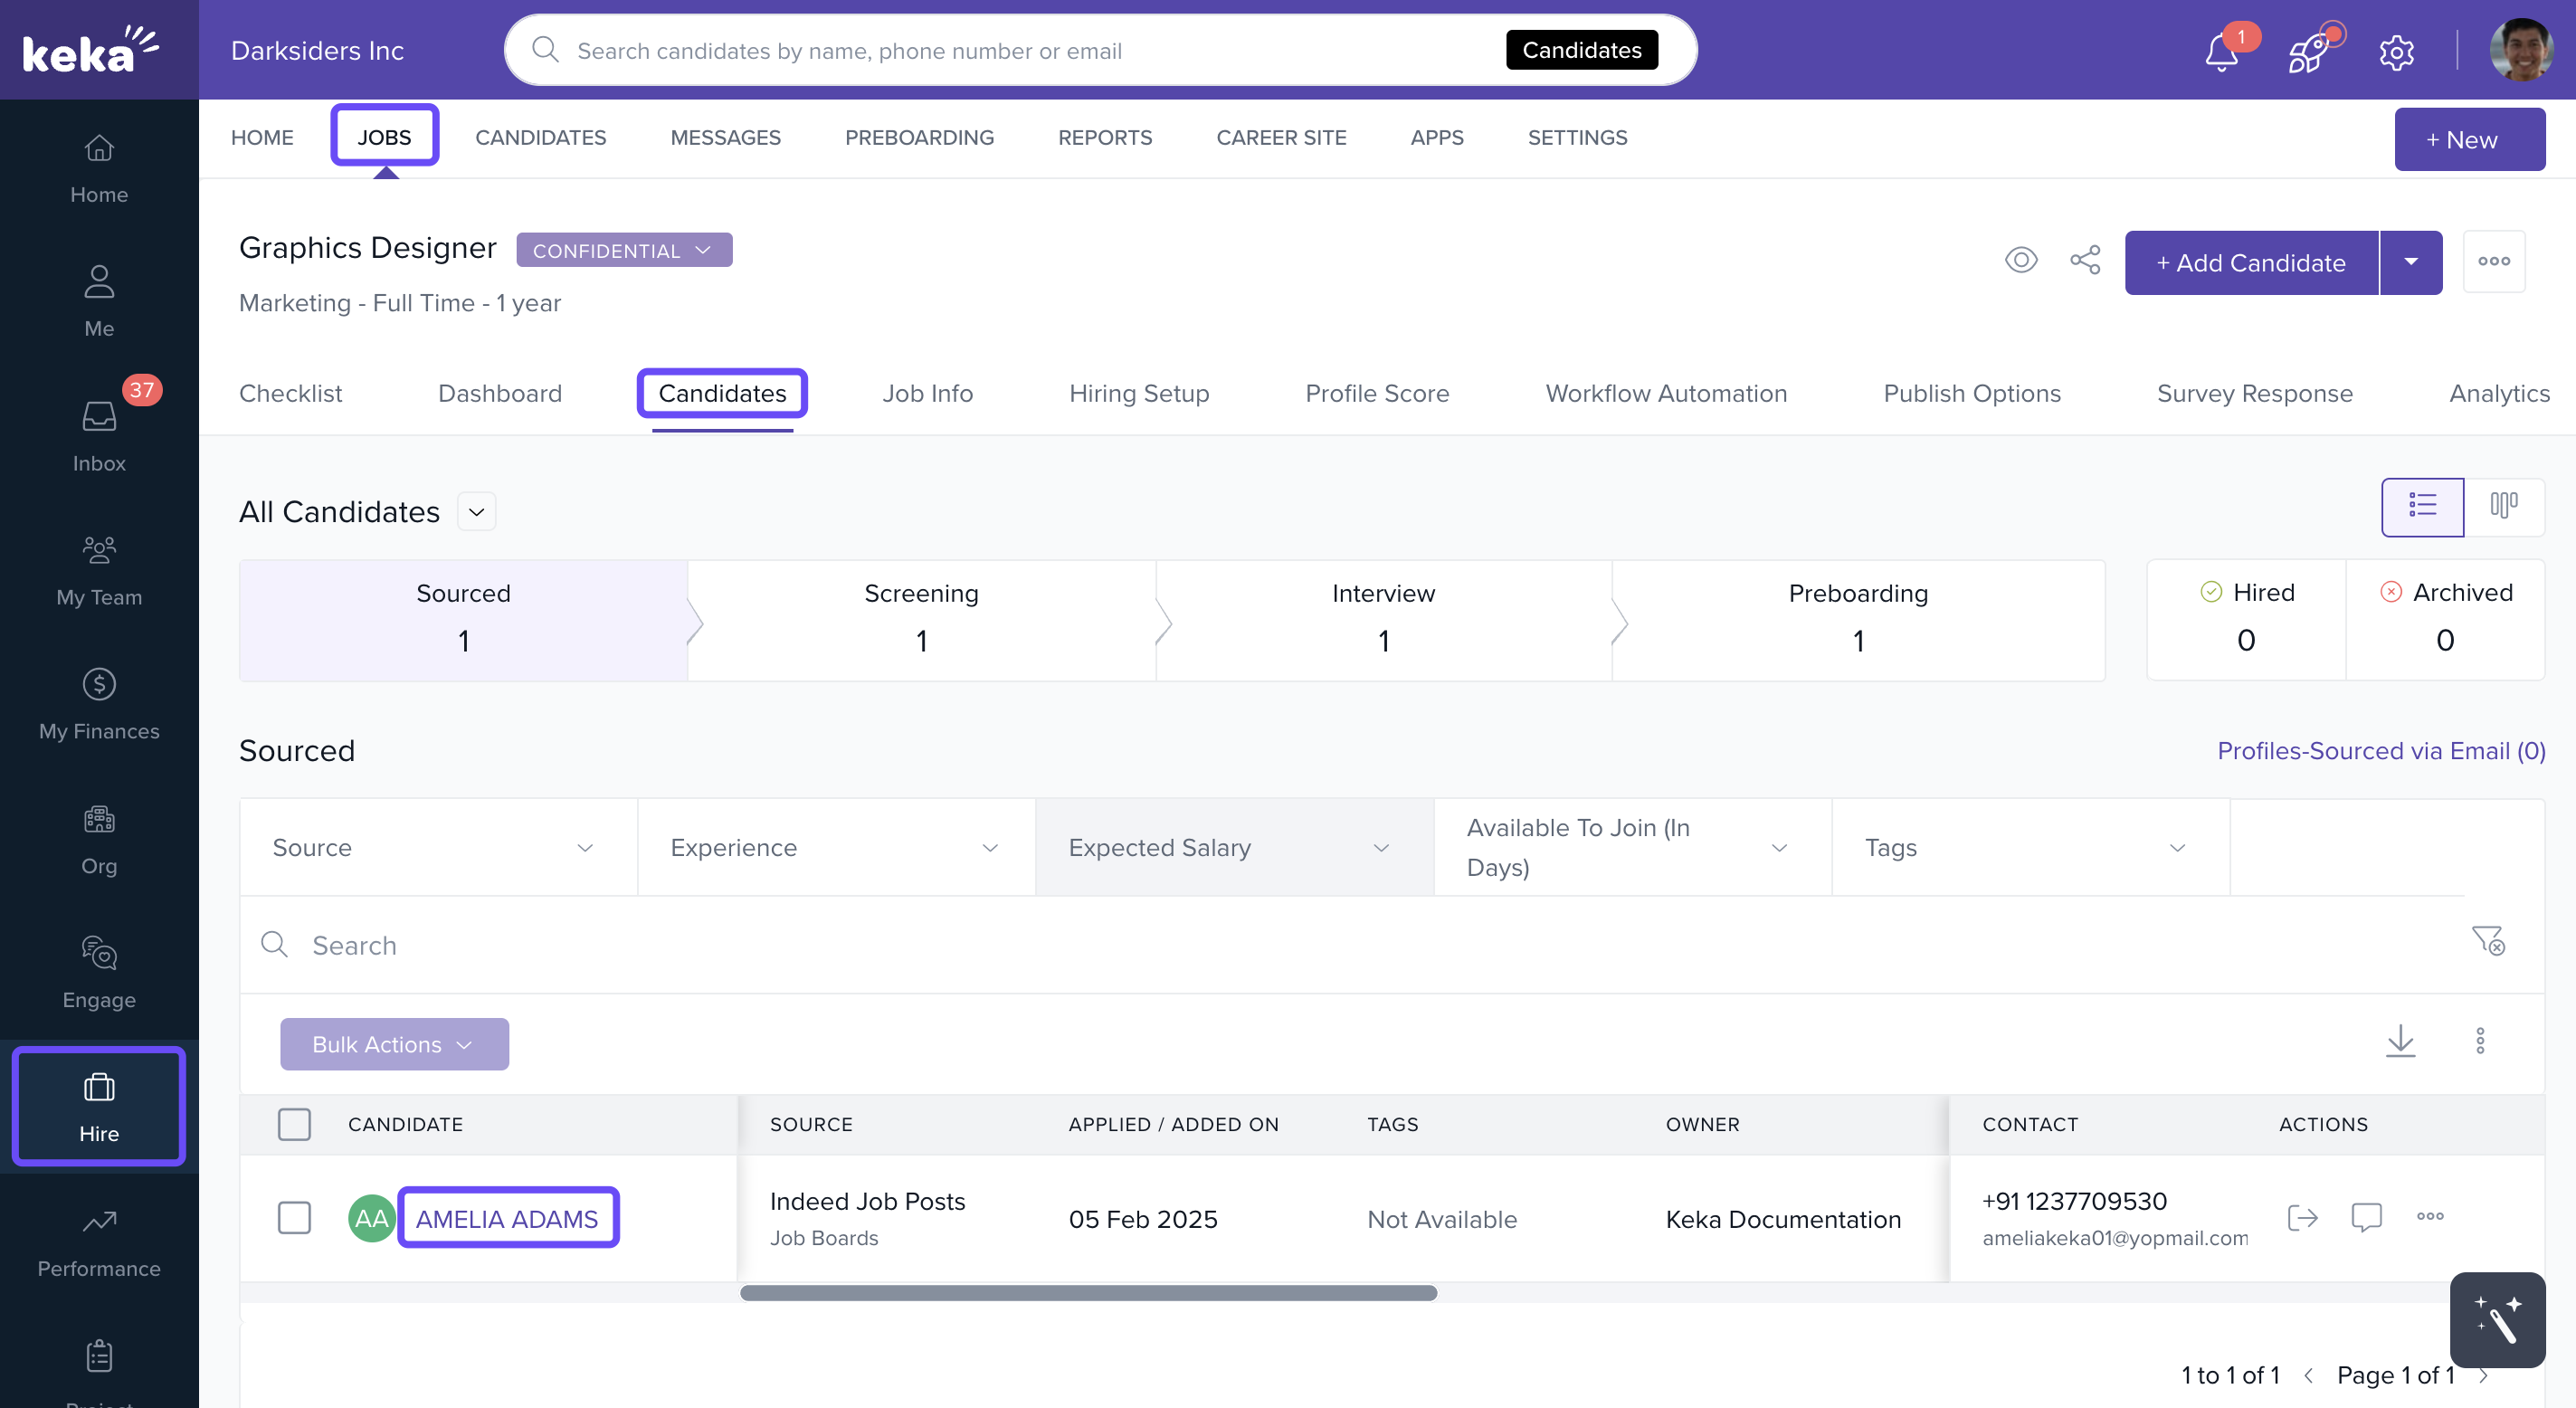The width and height of the screenshot is (2576, 1408).
Task: Open Profiles-Sourced via Email link
Action: pos(2380,751)
